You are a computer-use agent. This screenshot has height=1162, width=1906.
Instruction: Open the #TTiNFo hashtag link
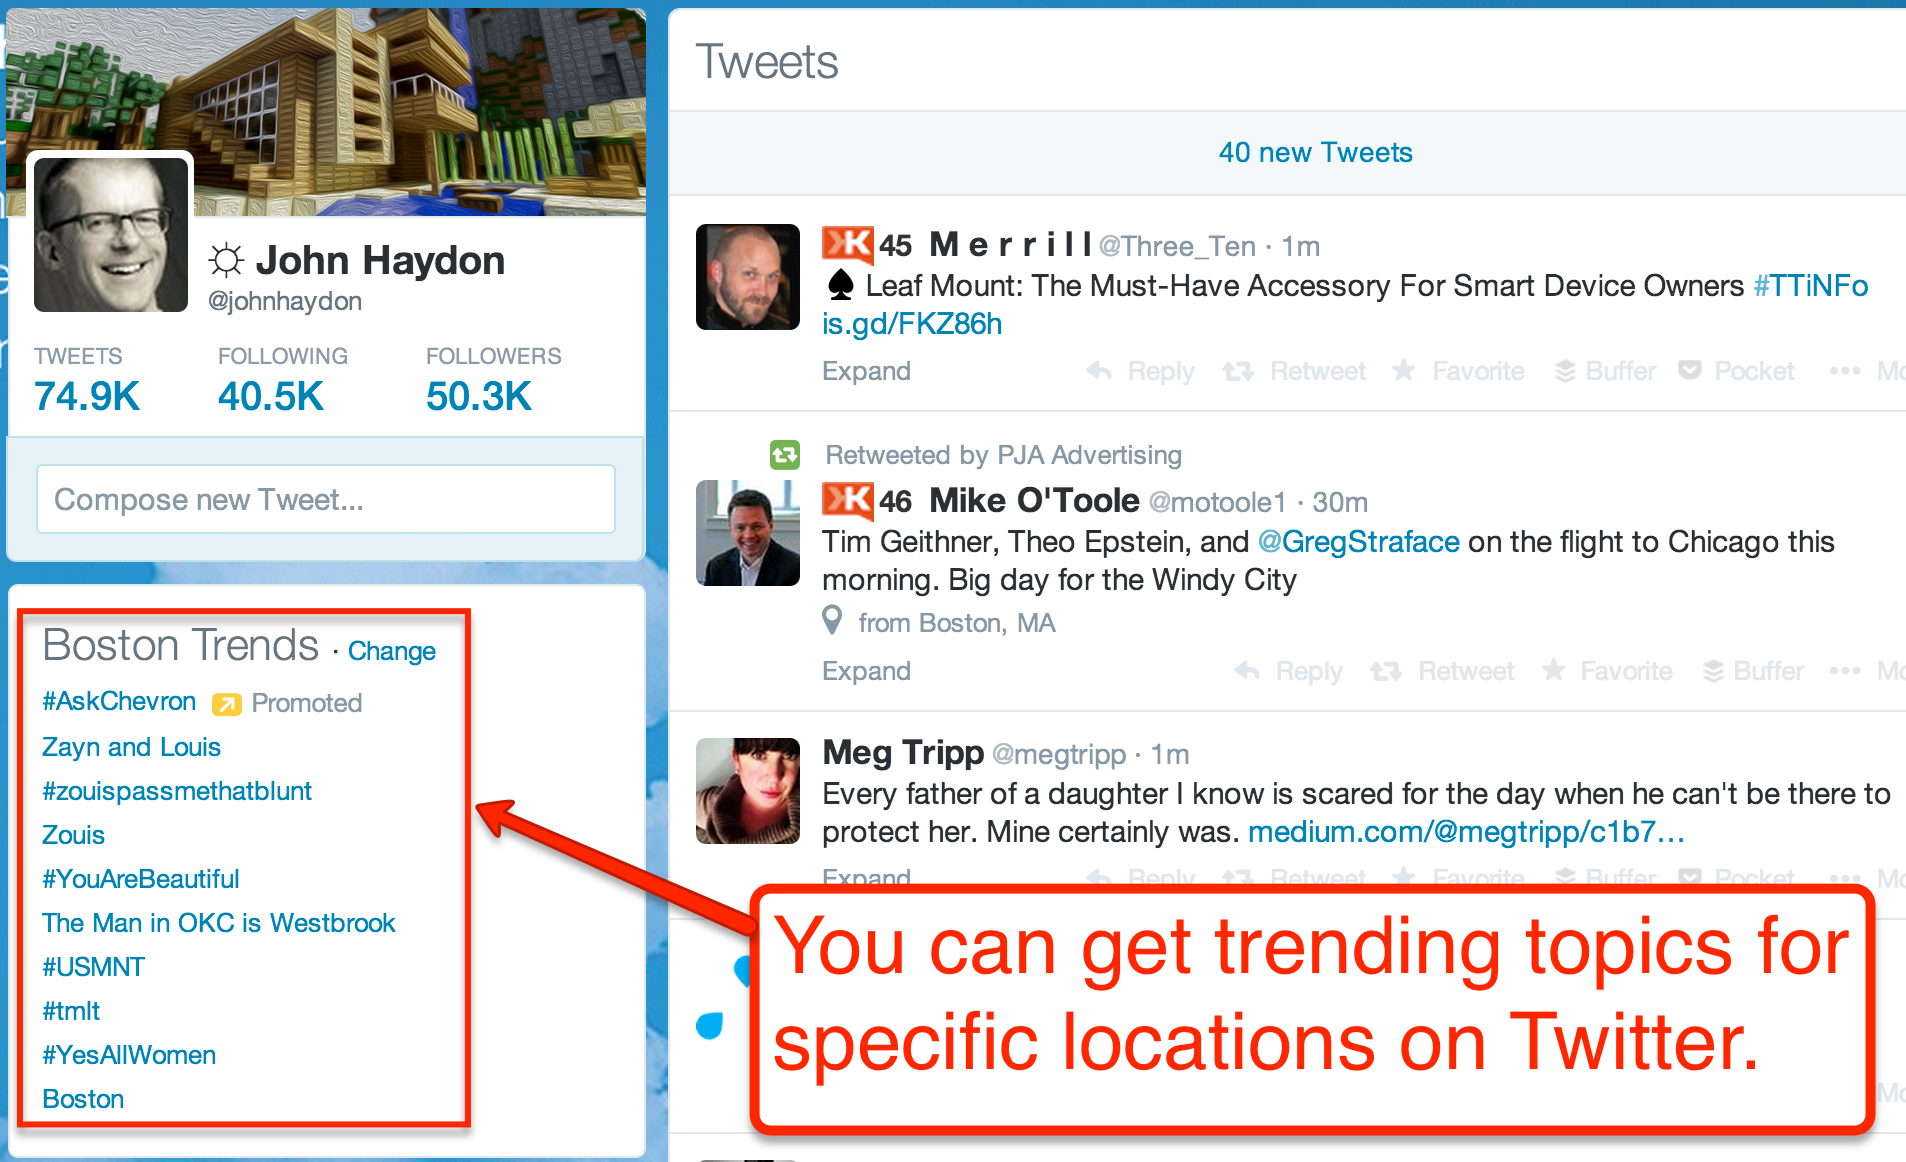coord(1811,286)
